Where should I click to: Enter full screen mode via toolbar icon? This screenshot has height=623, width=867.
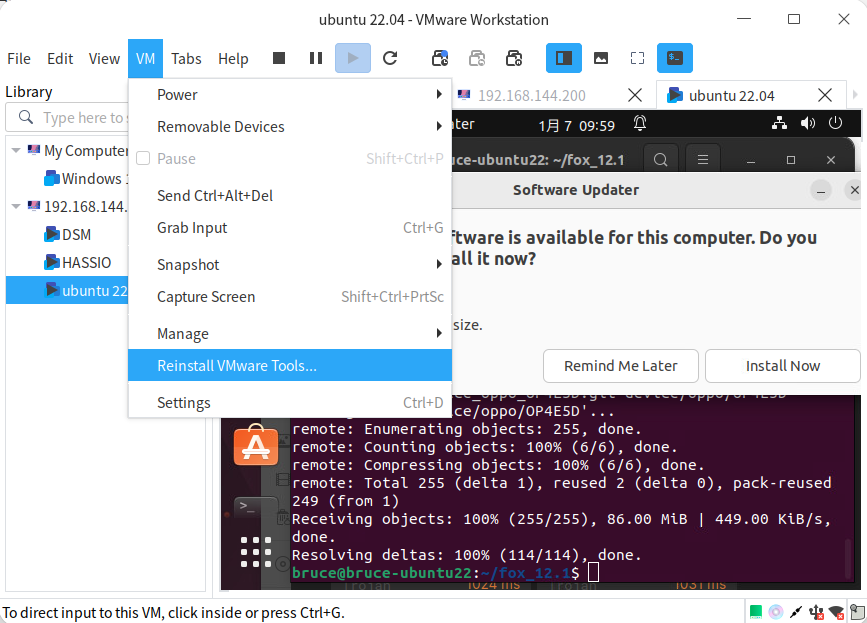click(x=637, y=59)
